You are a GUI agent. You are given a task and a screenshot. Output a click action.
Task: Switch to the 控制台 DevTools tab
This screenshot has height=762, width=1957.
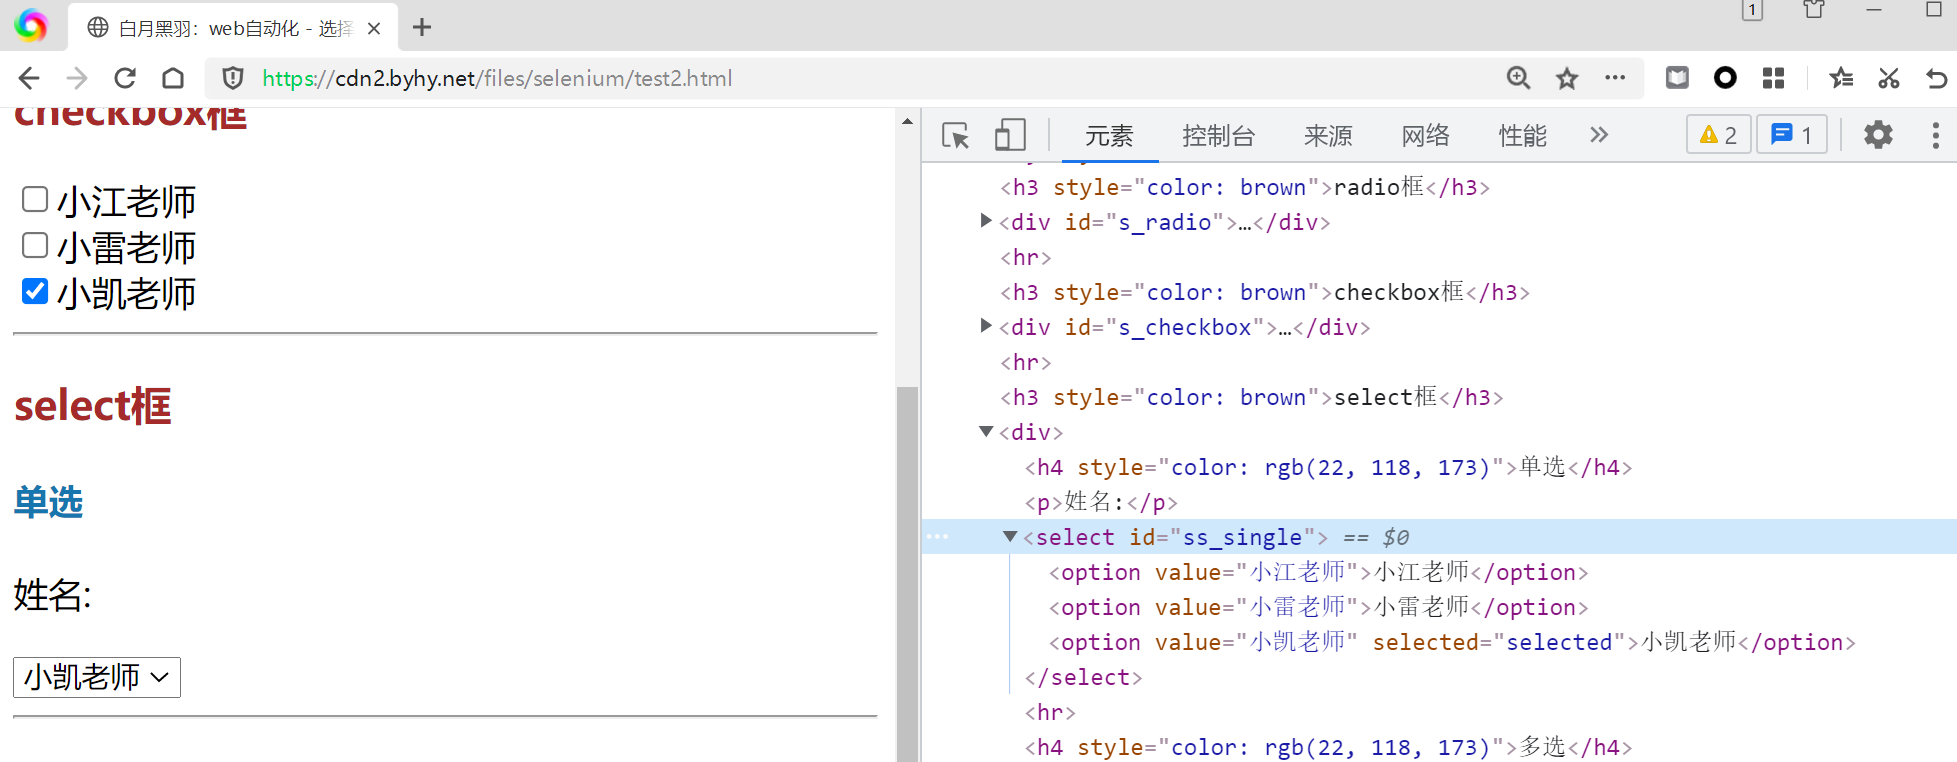(x=1218, y=136)
